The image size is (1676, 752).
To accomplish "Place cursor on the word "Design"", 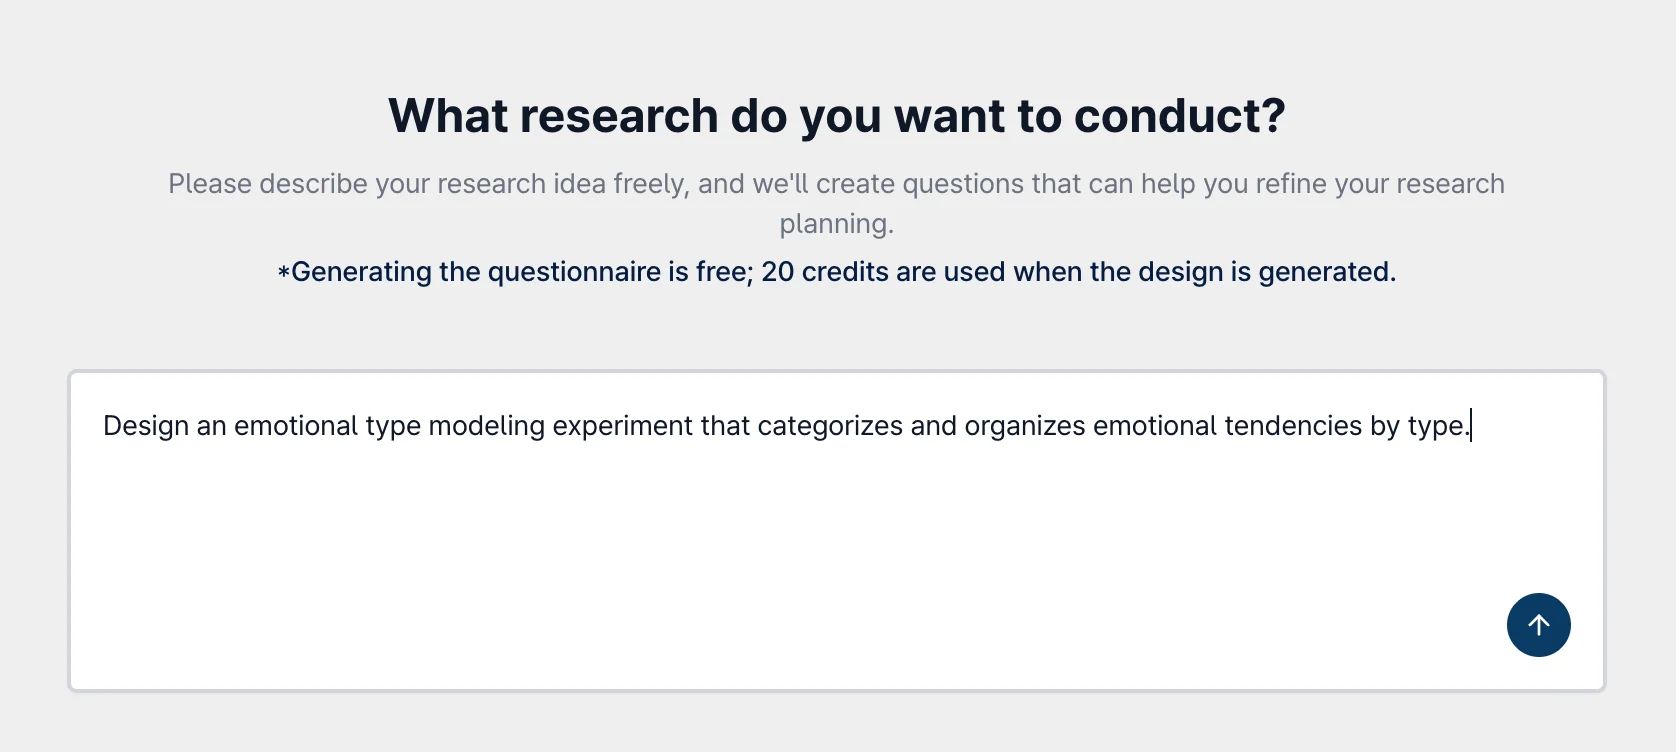I will 146,426.
